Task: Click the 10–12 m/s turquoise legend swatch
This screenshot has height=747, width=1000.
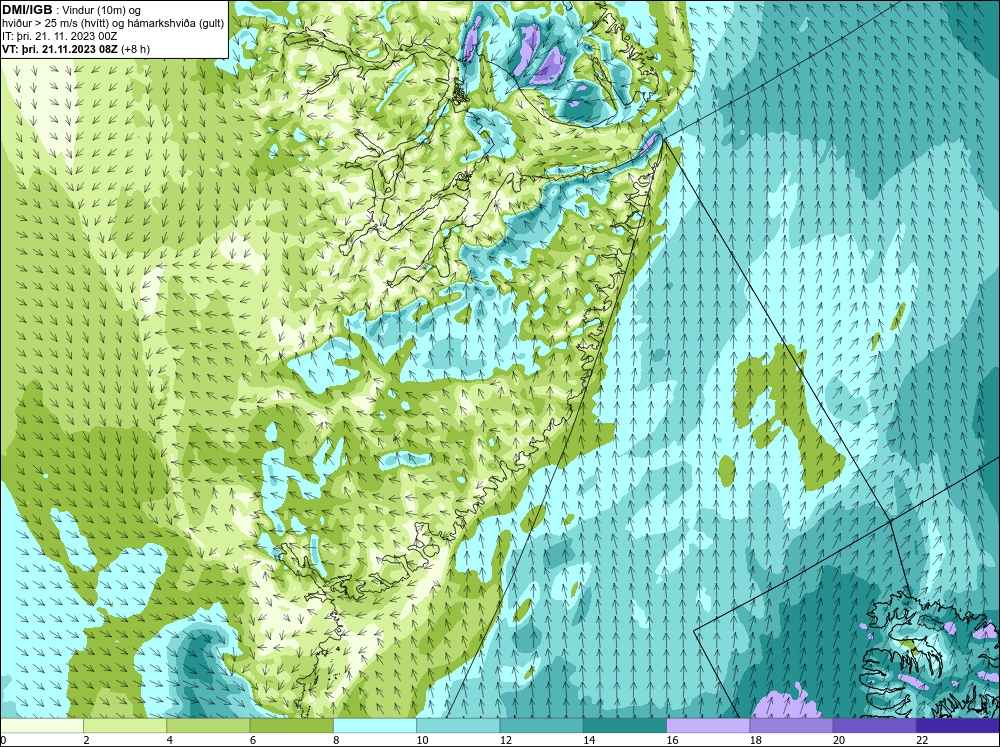Action: pyautogui.click(x=458, y=726)
